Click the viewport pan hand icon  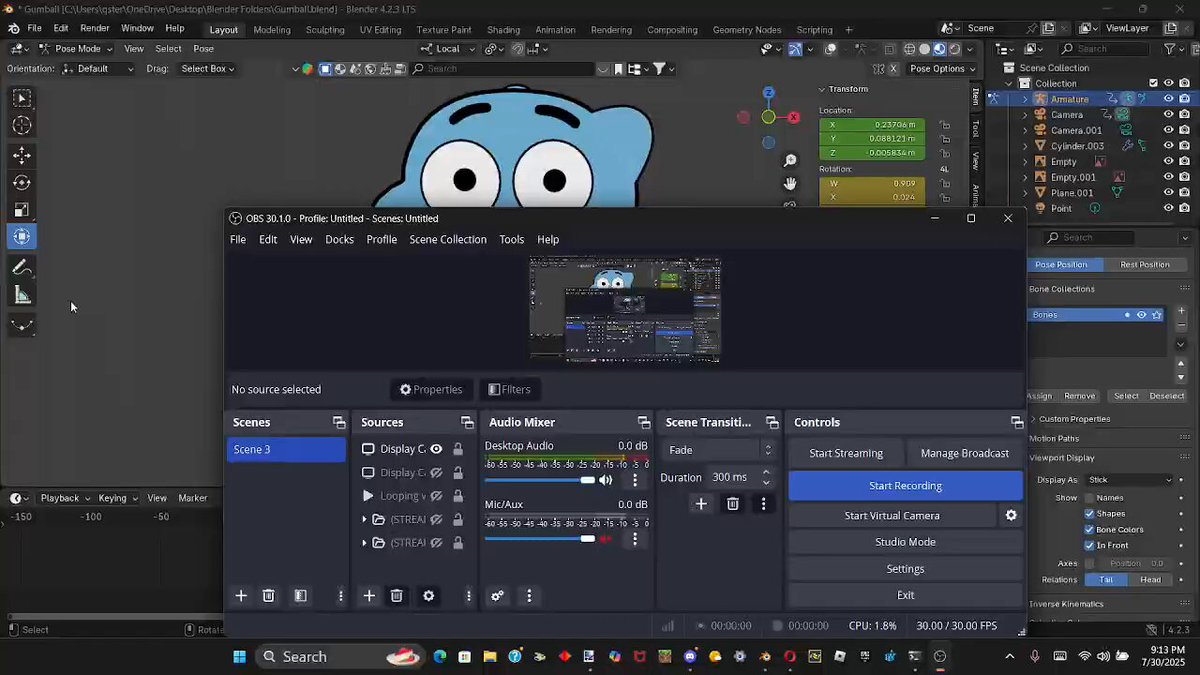click(x=790, y=184)
